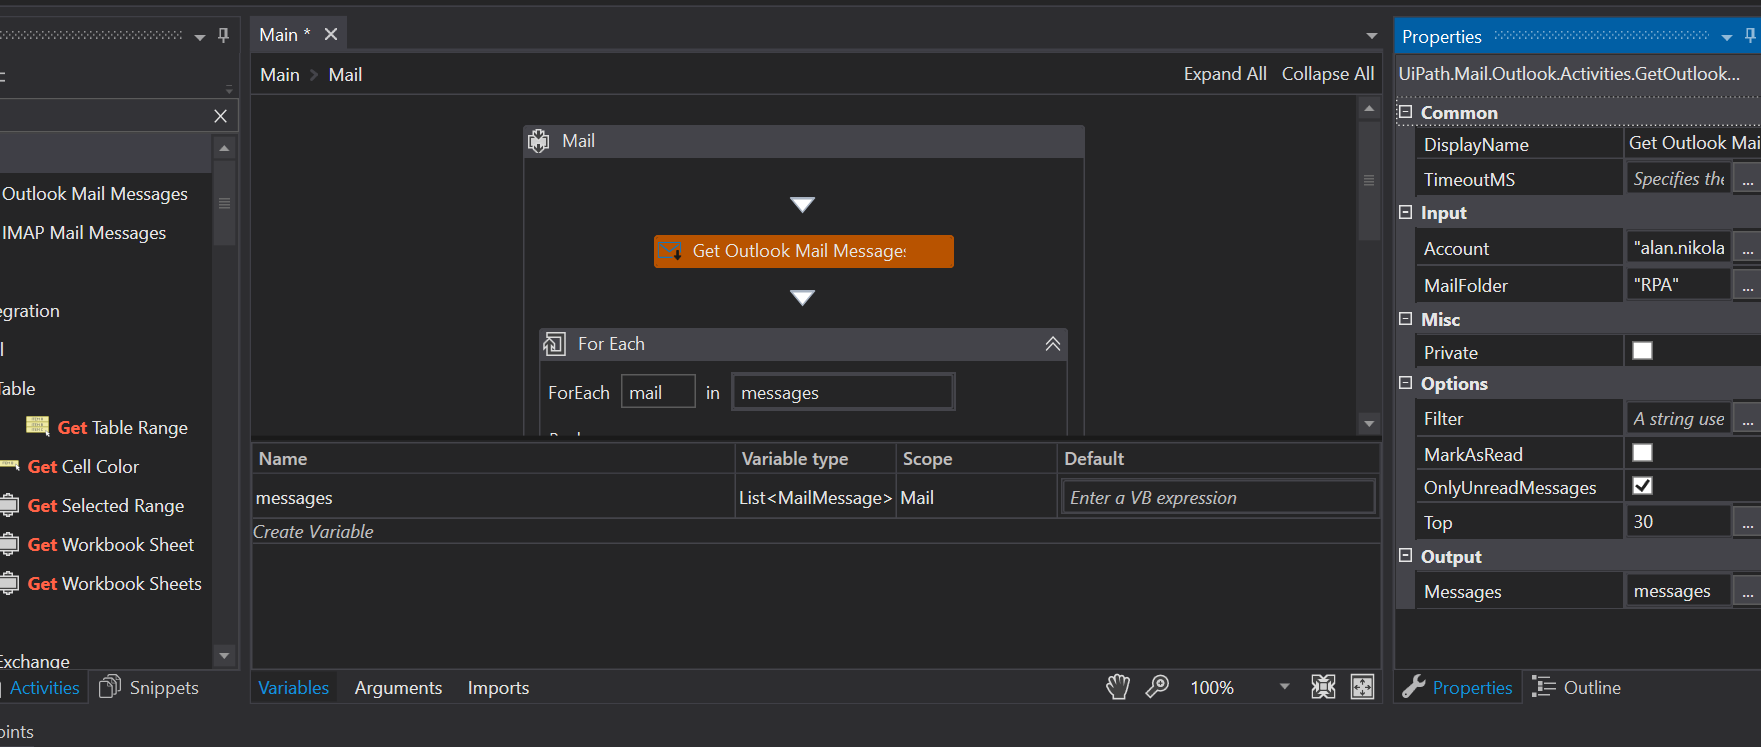Collapse the Options property group
This screenshot has height=747, width=1761.
(1405, 383)
